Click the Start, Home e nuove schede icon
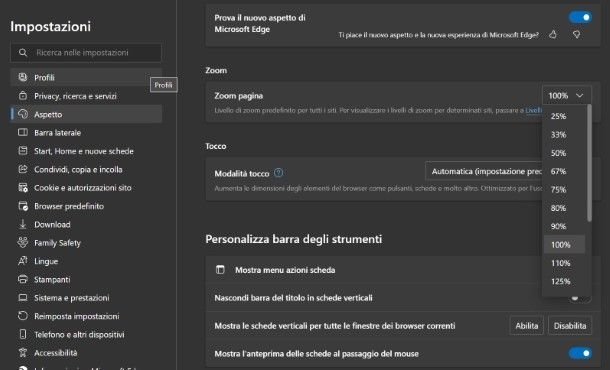Image resolution: width=610 pixels, height=370 pixels. pos(23,151)
